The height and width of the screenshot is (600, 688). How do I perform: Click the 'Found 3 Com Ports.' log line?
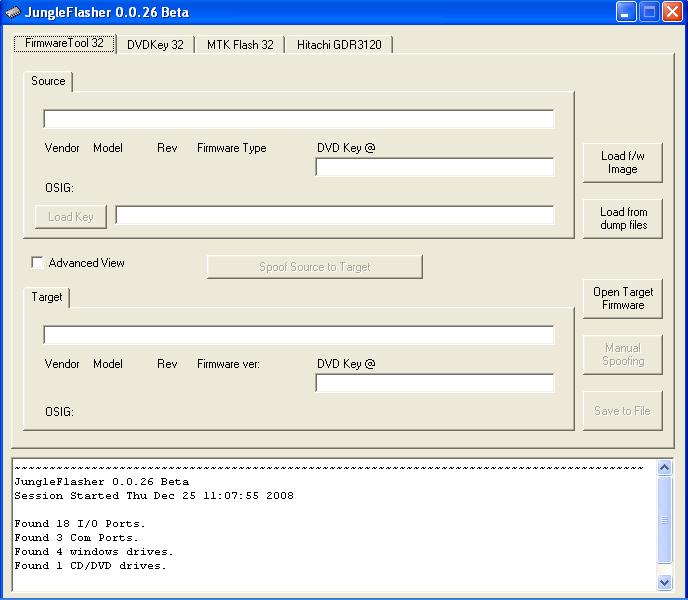pyautogui.click(x=76, y=538)
